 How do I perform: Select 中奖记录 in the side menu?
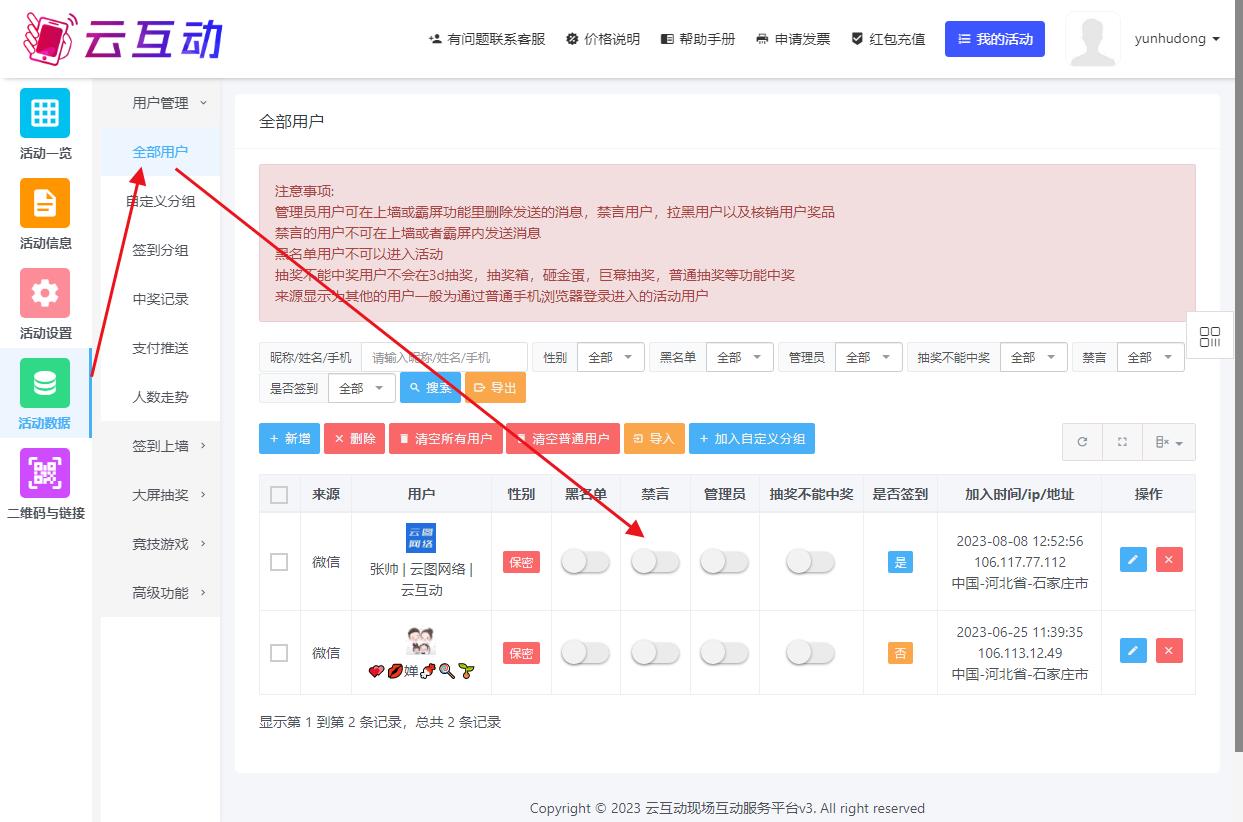(x=160, y=299)
